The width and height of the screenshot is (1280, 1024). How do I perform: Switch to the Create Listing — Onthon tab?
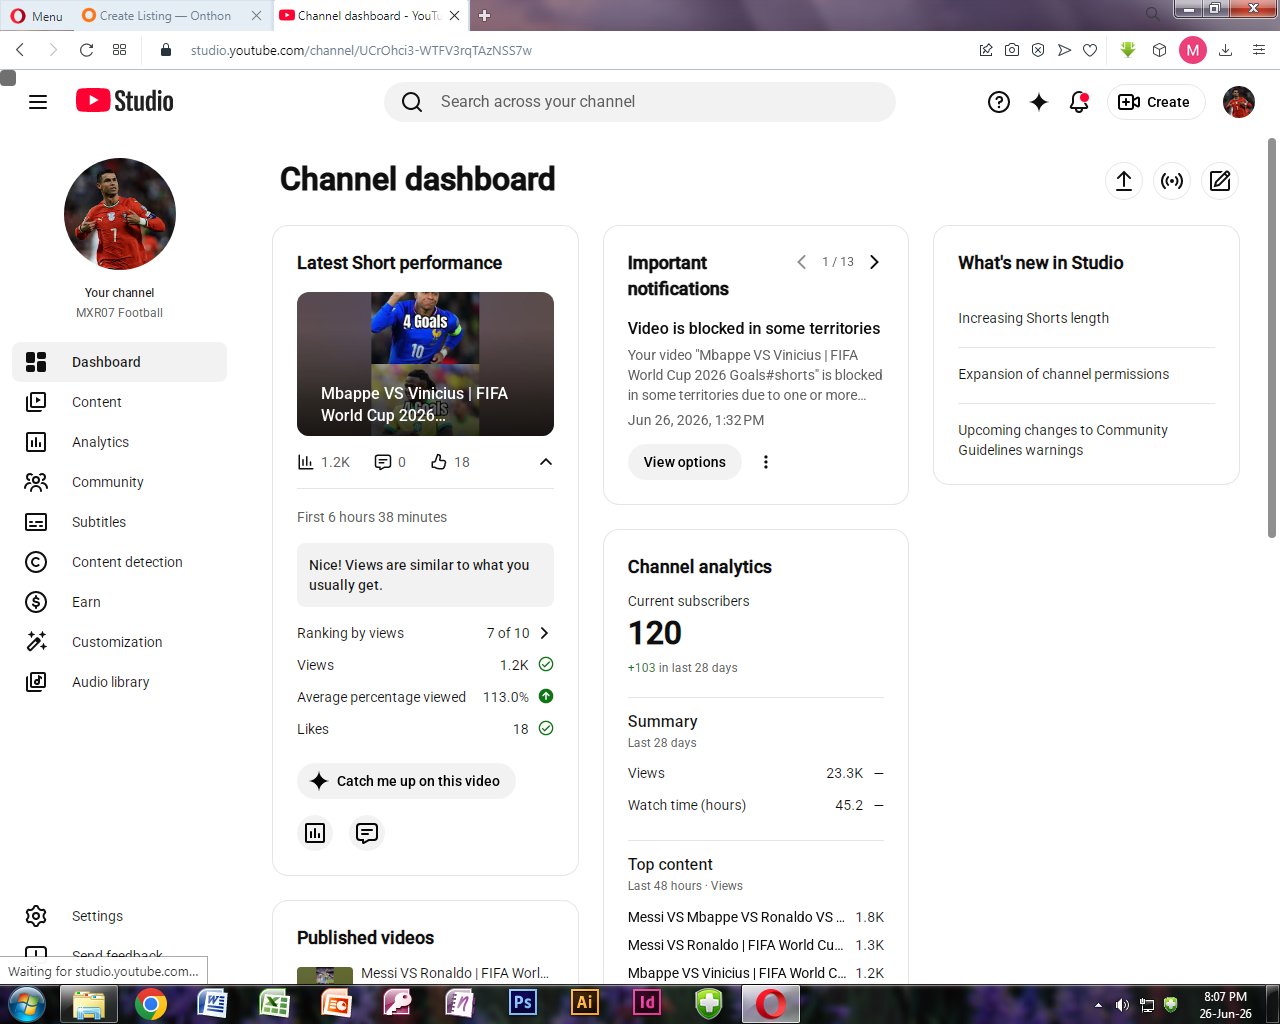[165, 15]
